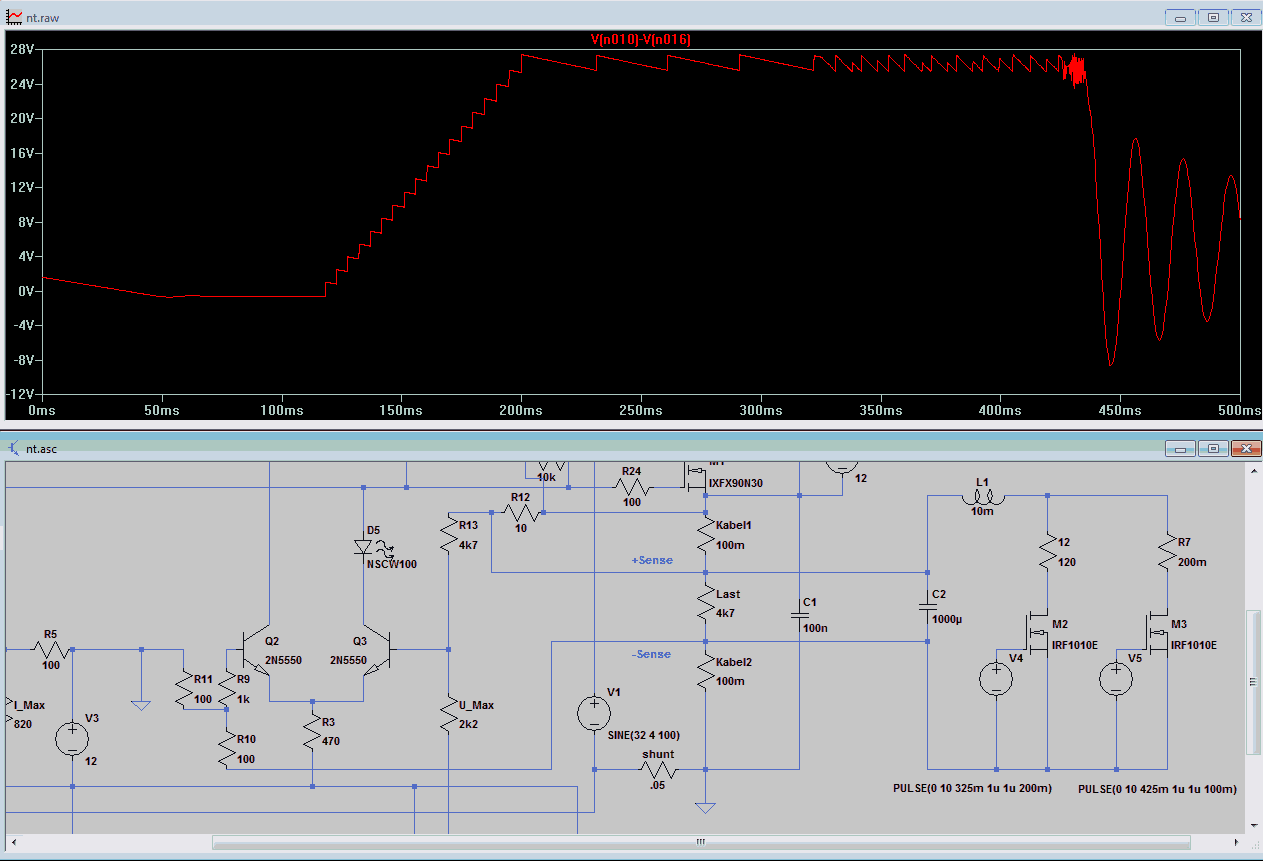Select the Last 4k7 load resistor symbol
The height and width of the screenshot is (861, 1263).
tap(706, 603)
